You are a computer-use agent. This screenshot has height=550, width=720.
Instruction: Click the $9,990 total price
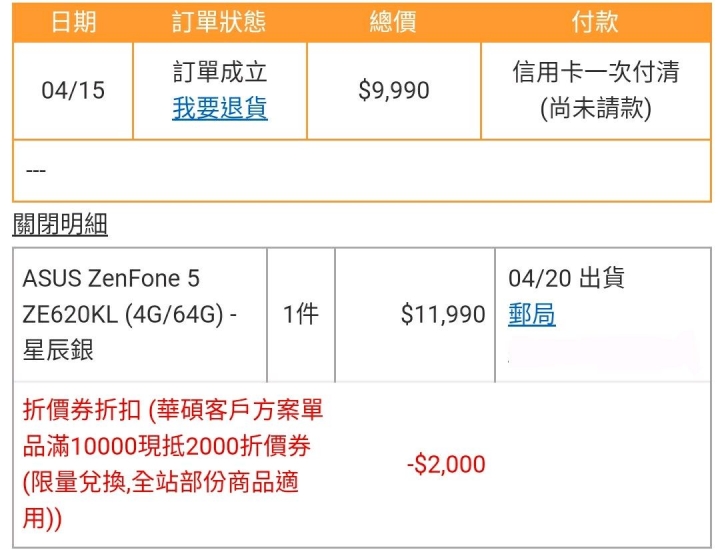click(x=394, y=90)
